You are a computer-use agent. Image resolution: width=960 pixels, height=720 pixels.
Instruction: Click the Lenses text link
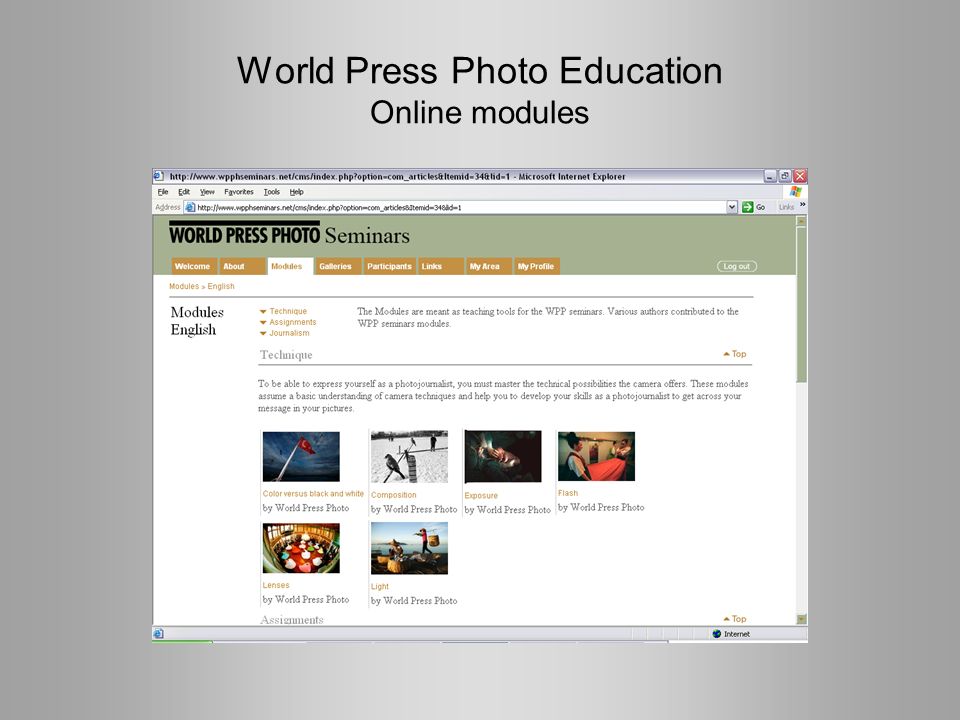click(276, 585)
